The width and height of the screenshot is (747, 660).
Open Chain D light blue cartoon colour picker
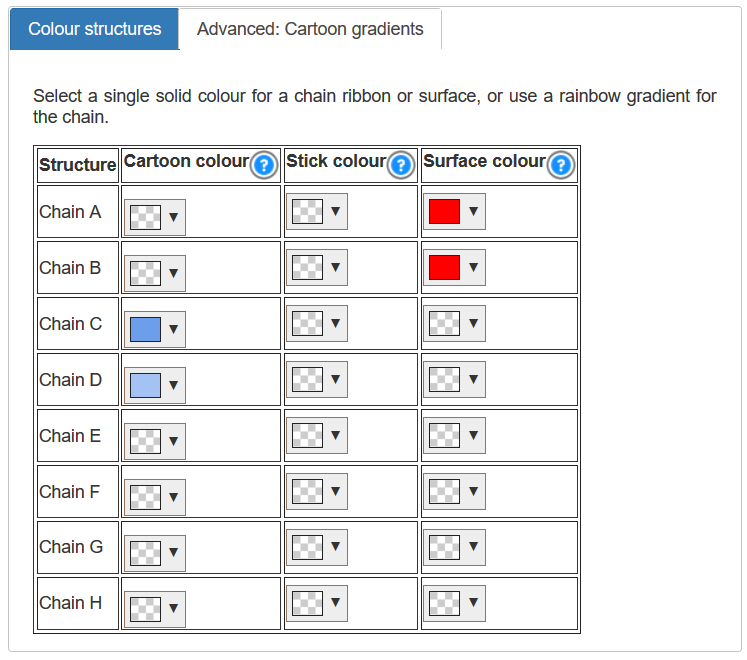point(156,385)
